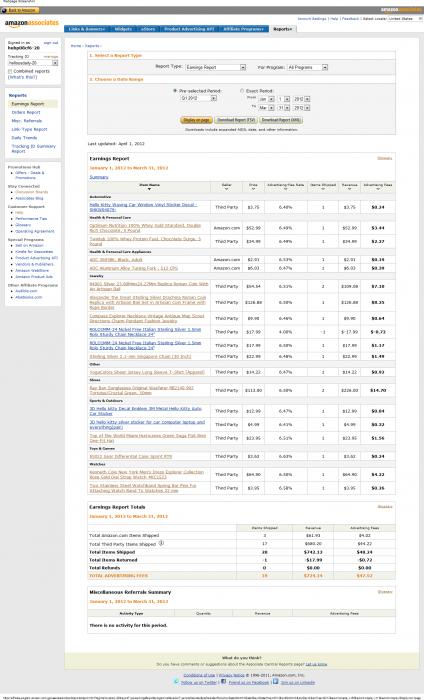Open the From year dropdown
This screenshot has height=700, width=424.
click(x=301, y=99)
